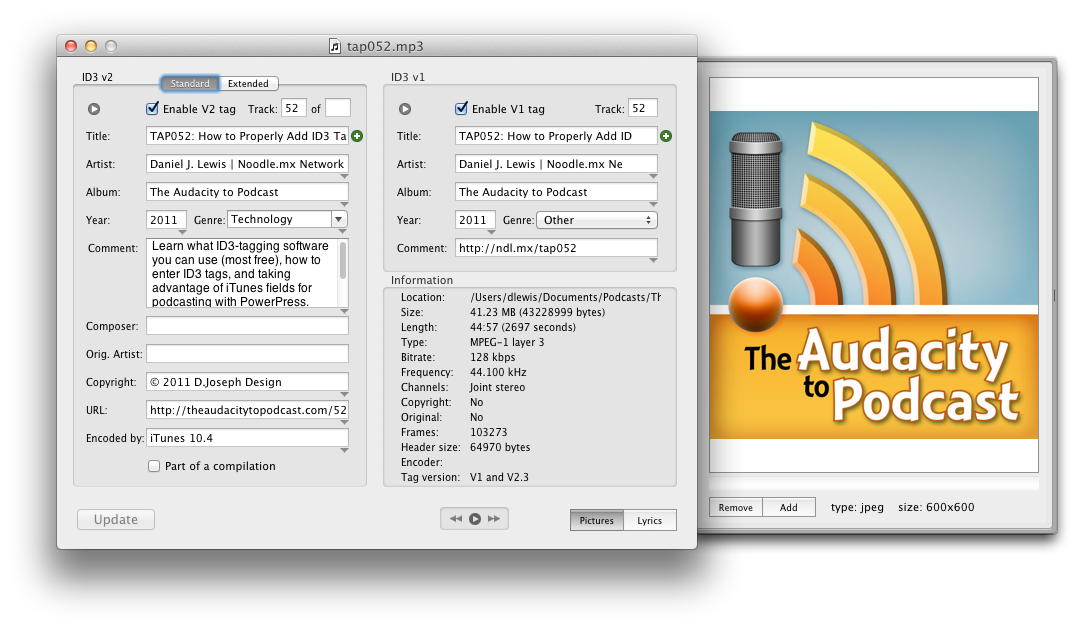The image size is (1073, 628).
Task: Click the Composer input field
Action: pos(247,326)
